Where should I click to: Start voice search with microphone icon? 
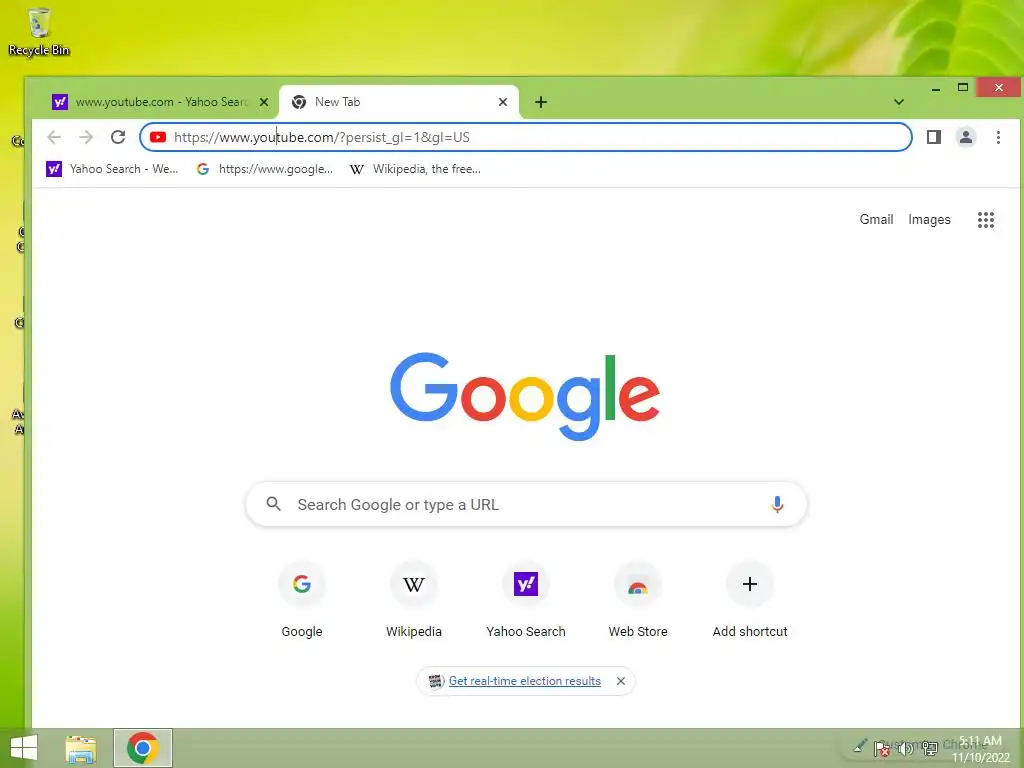(x=776, y=504)
